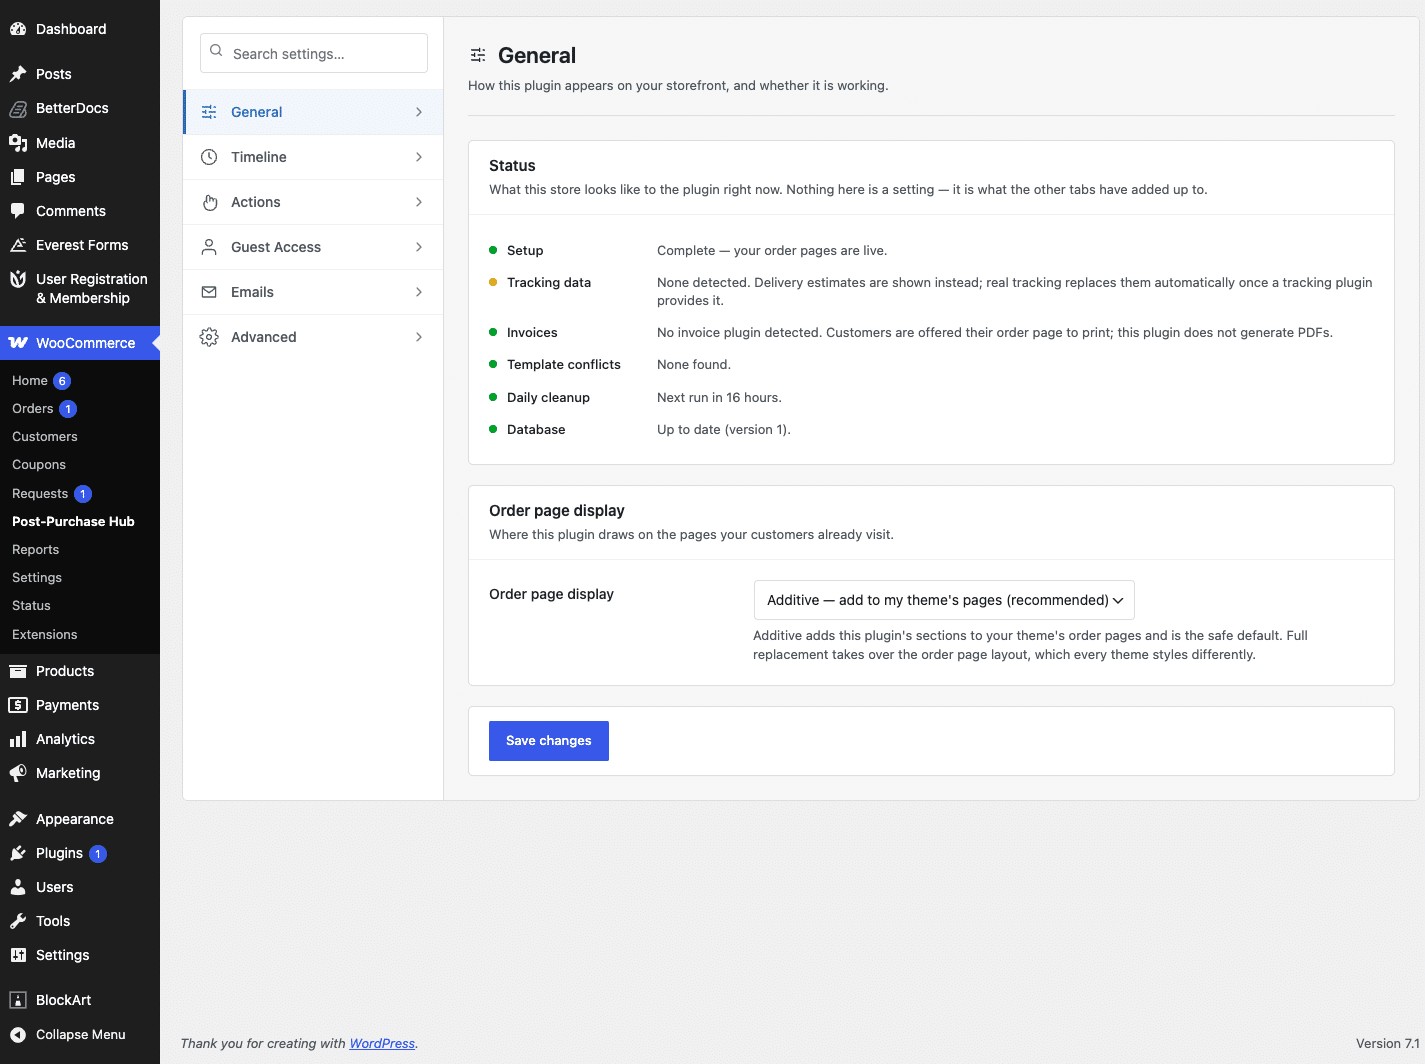Click the Media icon in sidebar
Screen dimensions: 1425x1064
click(x=18, y=143)
